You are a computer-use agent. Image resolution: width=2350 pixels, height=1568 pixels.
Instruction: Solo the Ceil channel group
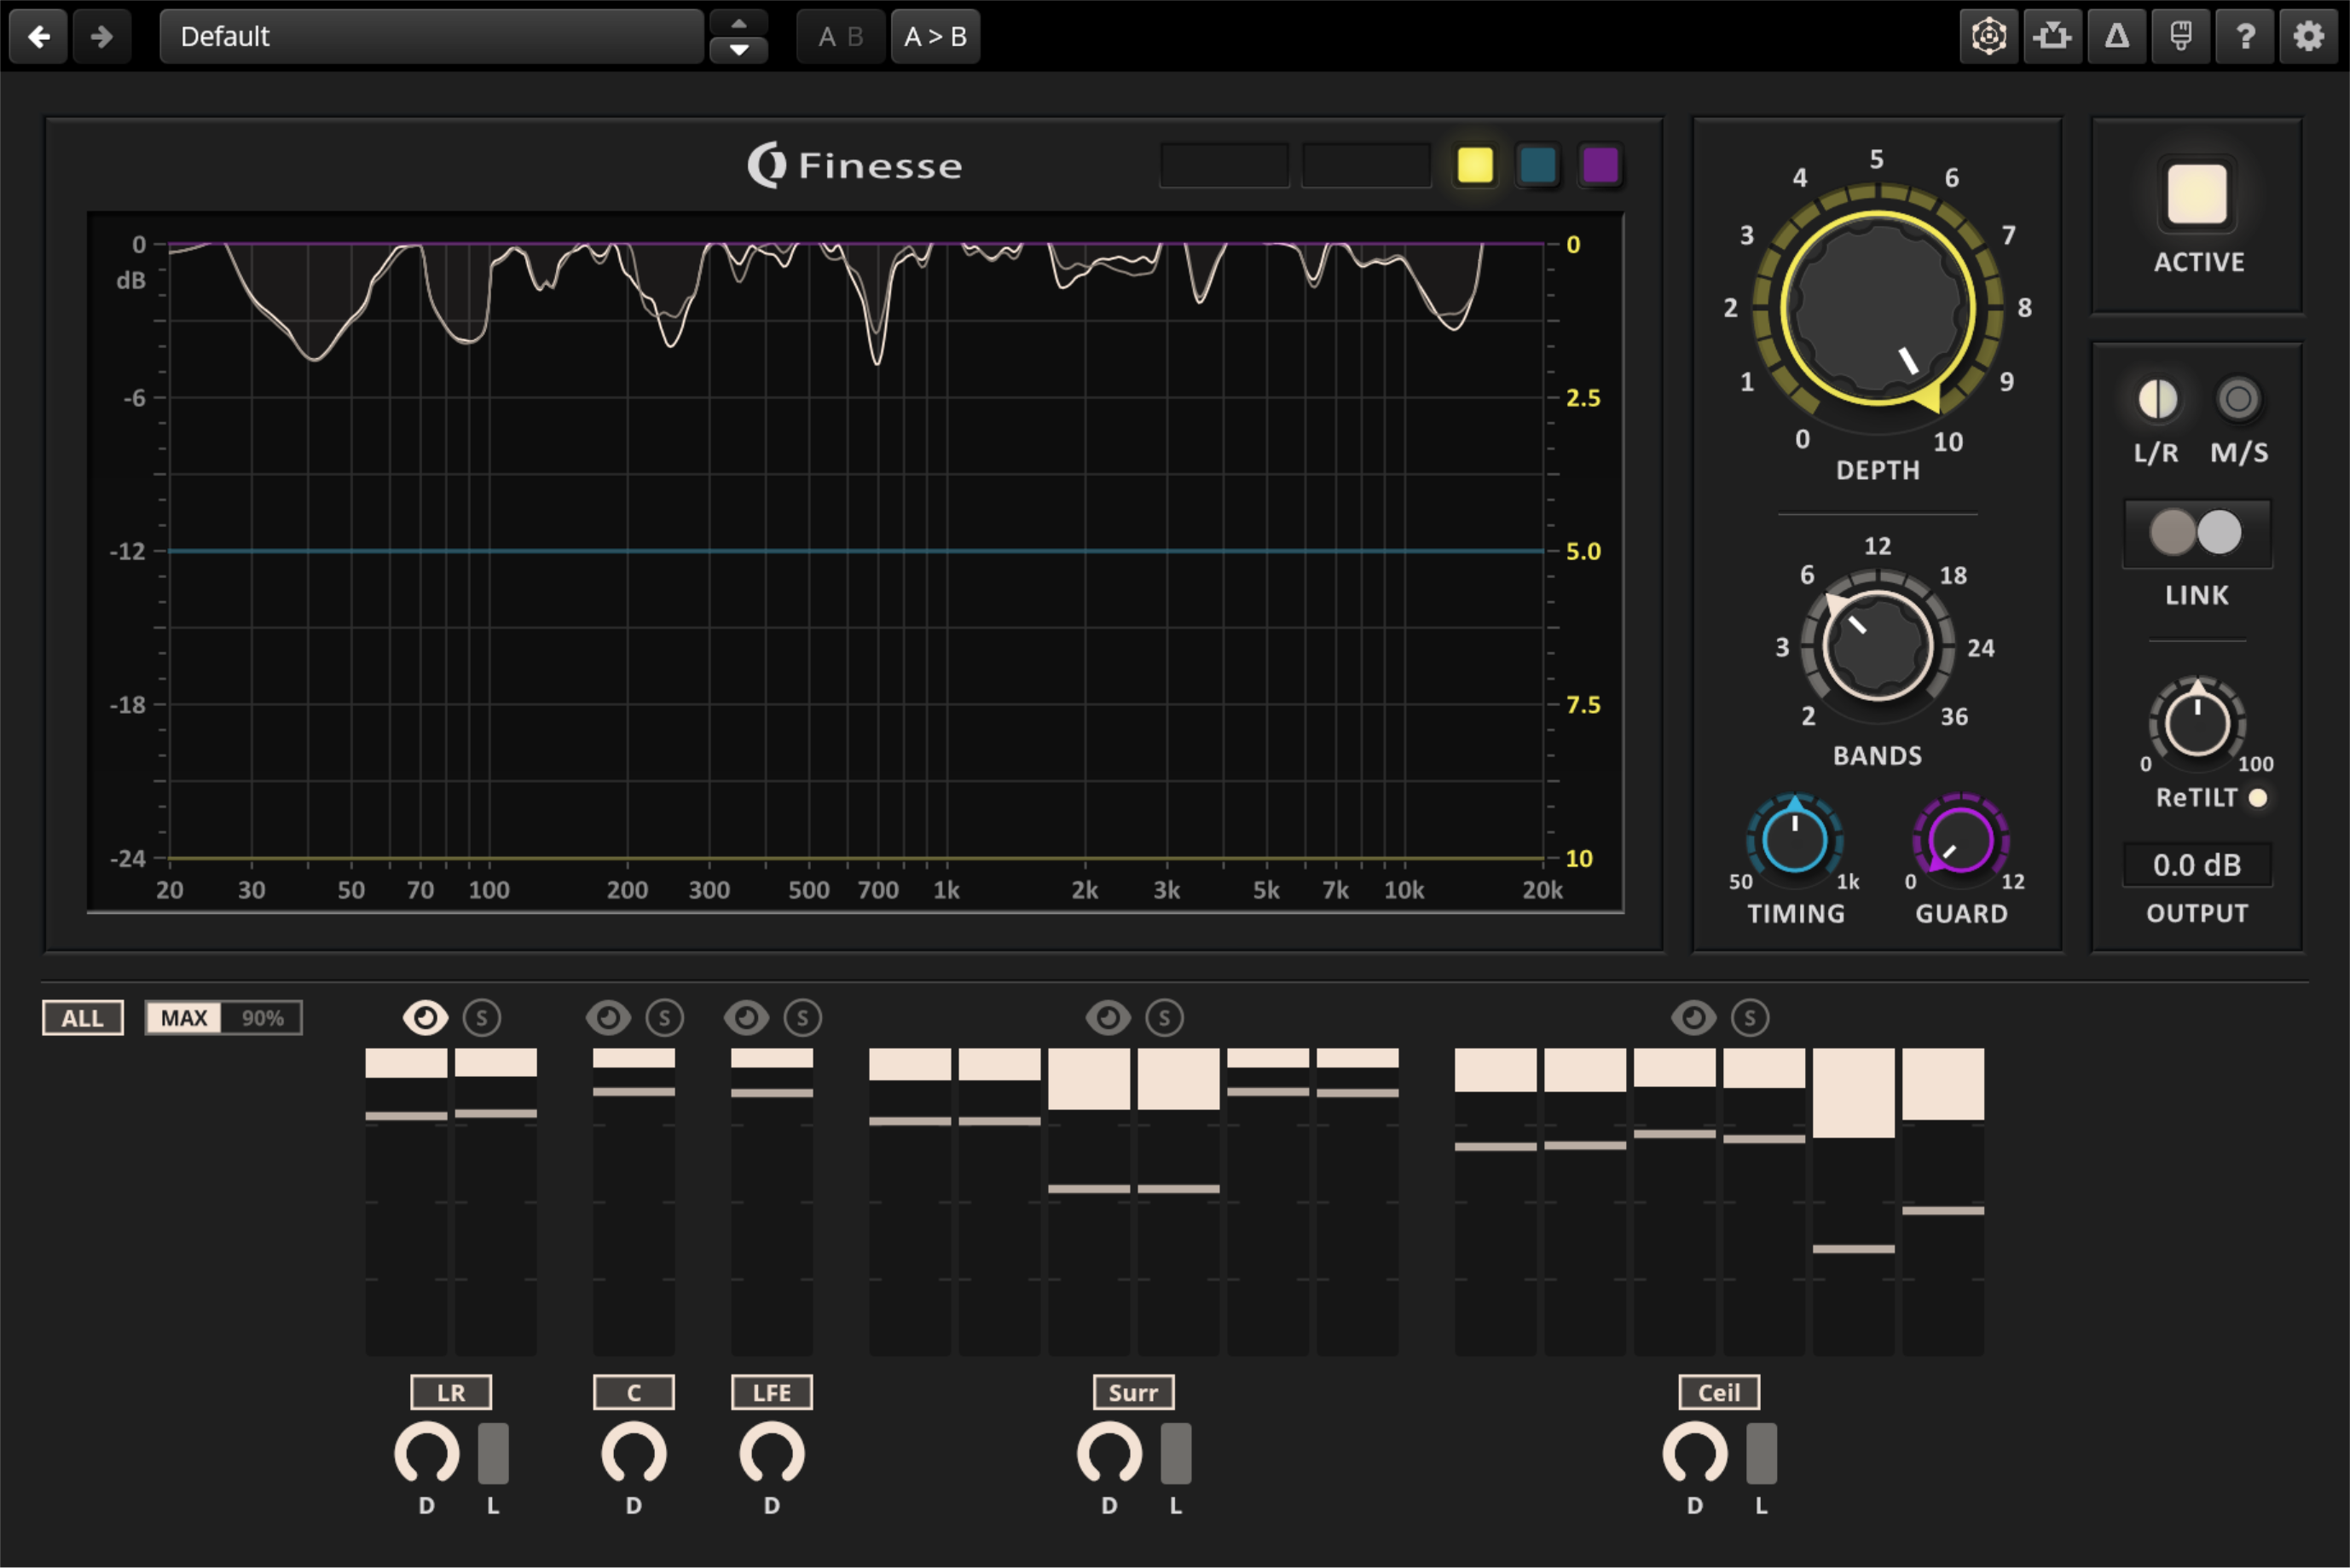pyautogui.click(x=1750, y=1018)
